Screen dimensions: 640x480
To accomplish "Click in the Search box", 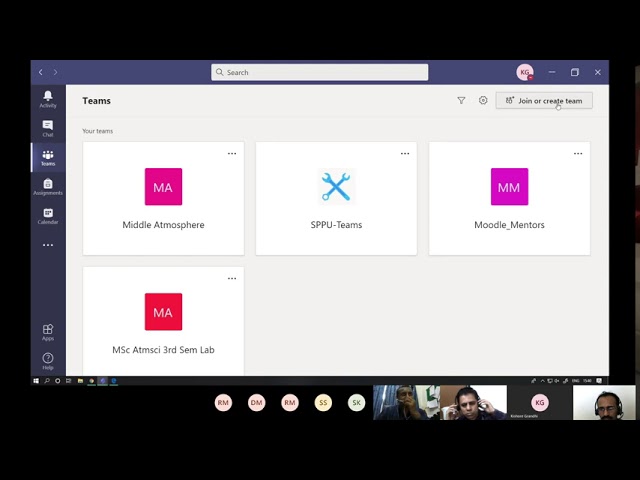I will (x=320, y=72).
